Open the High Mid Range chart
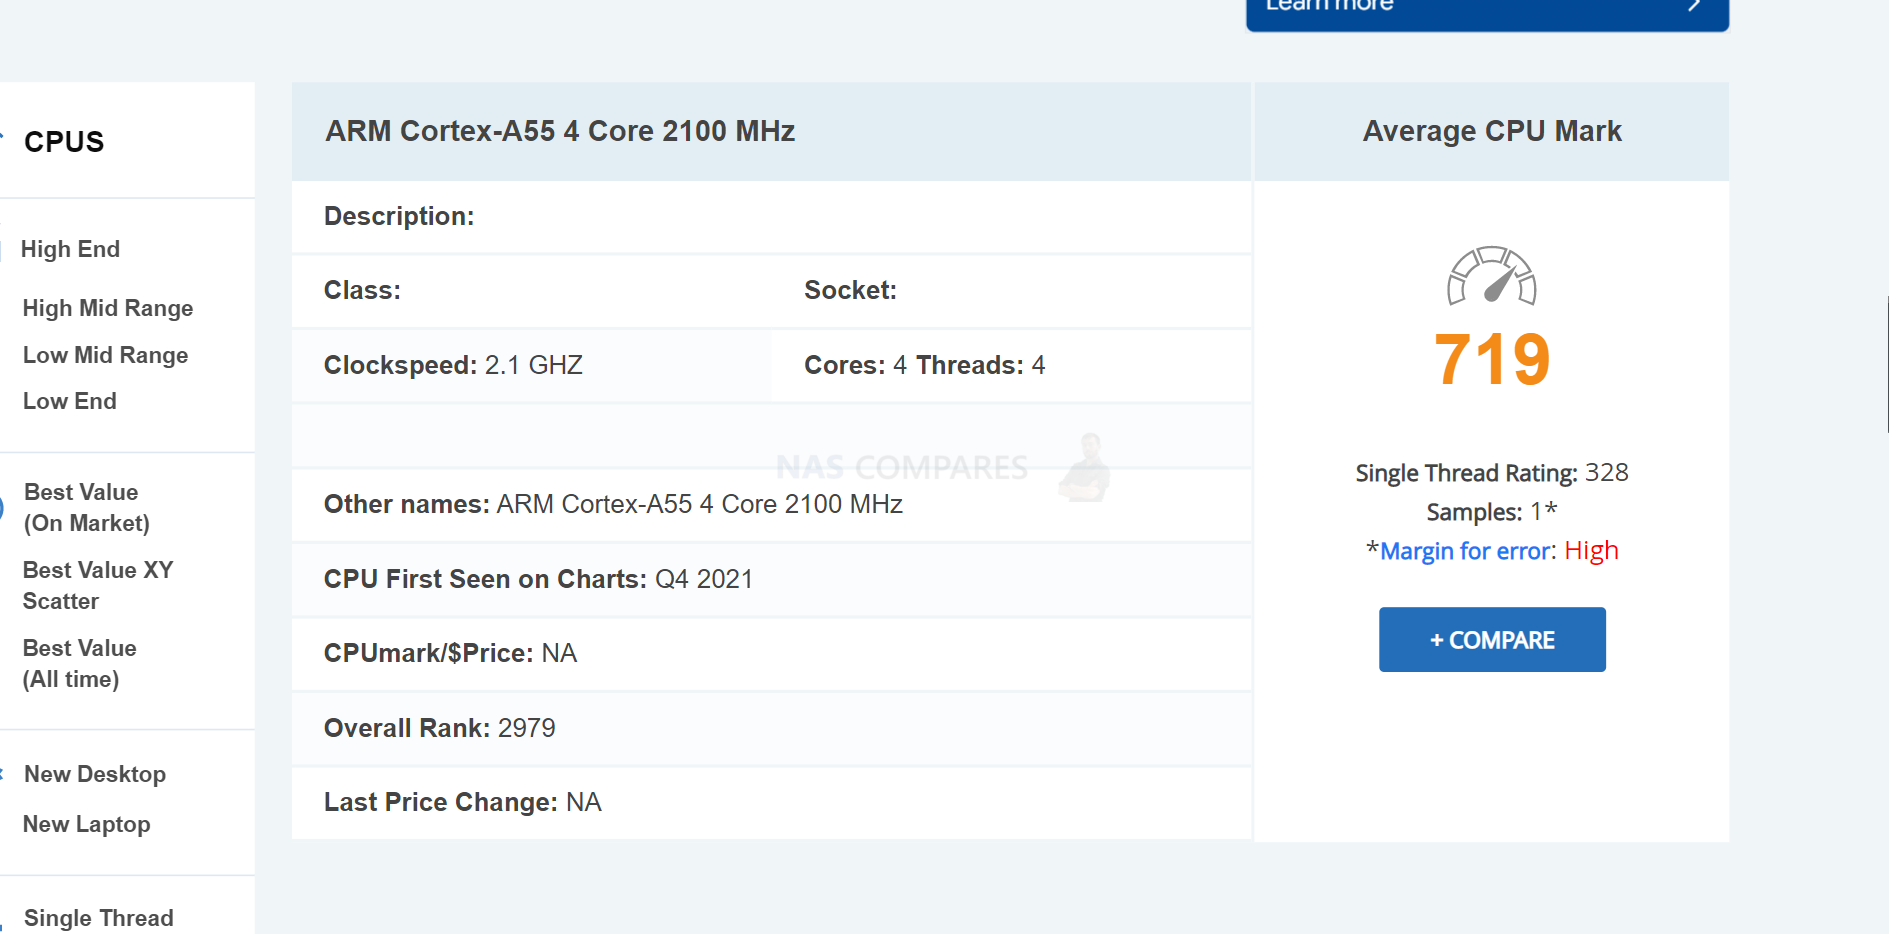Image resolution: width=1889 pixels, height=934 pixels. click(x=108, y=308)
